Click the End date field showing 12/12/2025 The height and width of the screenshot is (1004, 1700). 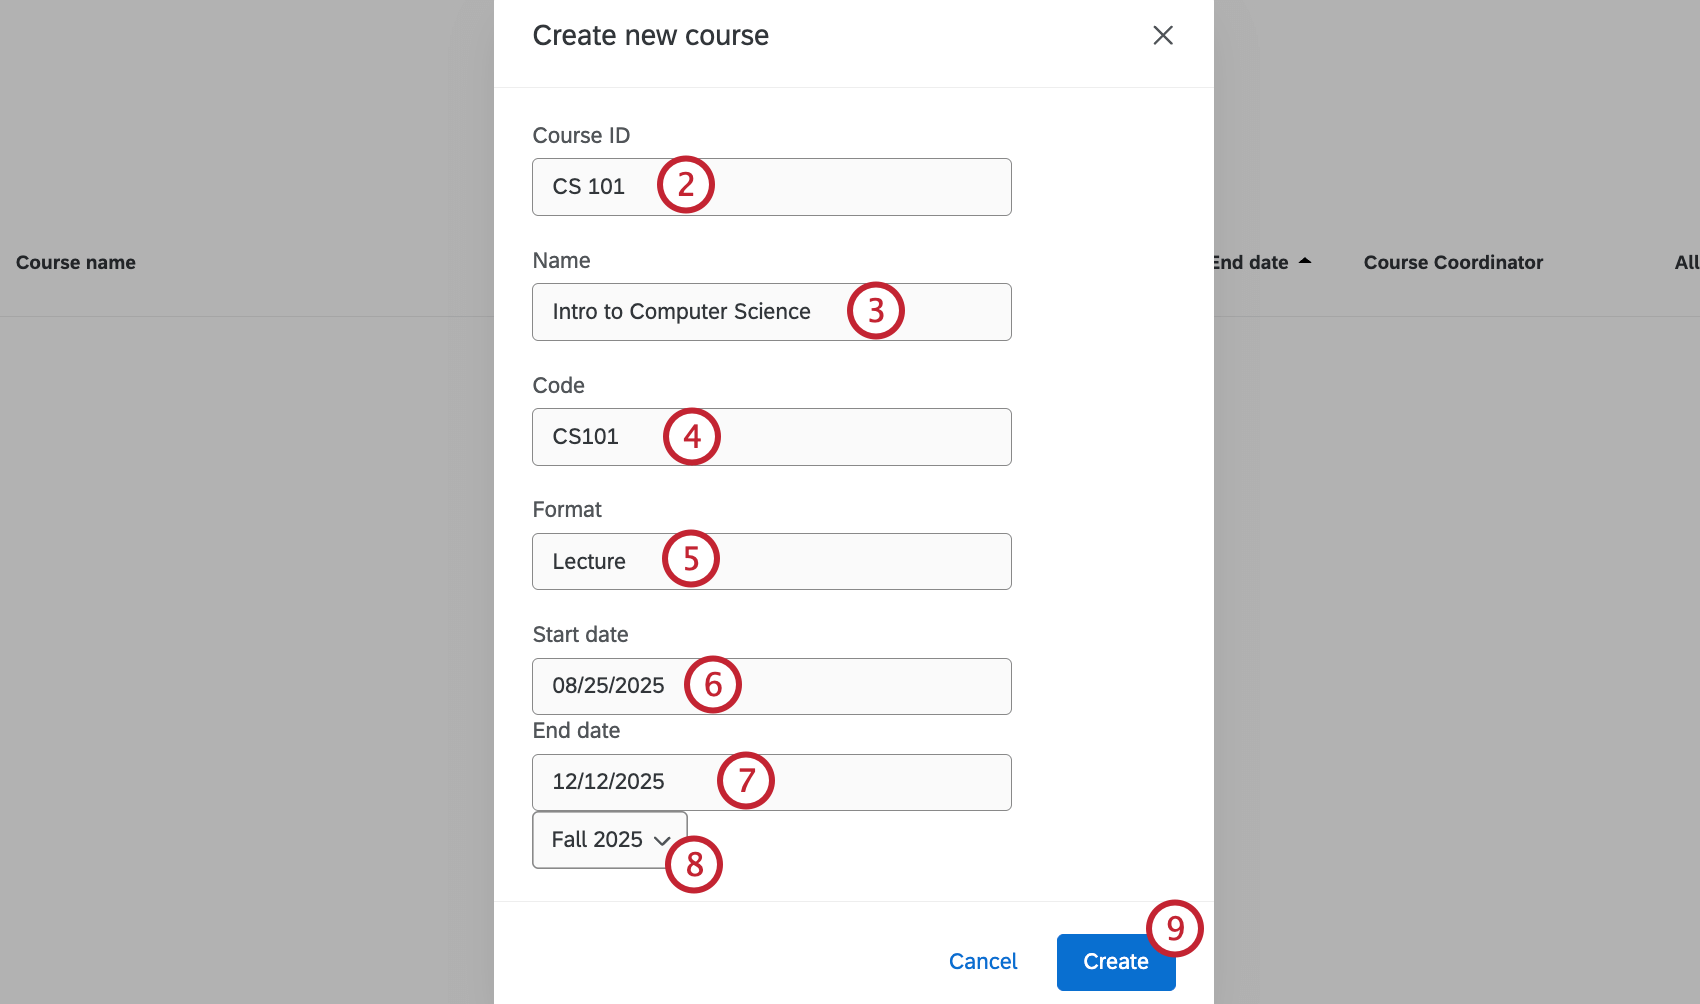coord(610,781)
